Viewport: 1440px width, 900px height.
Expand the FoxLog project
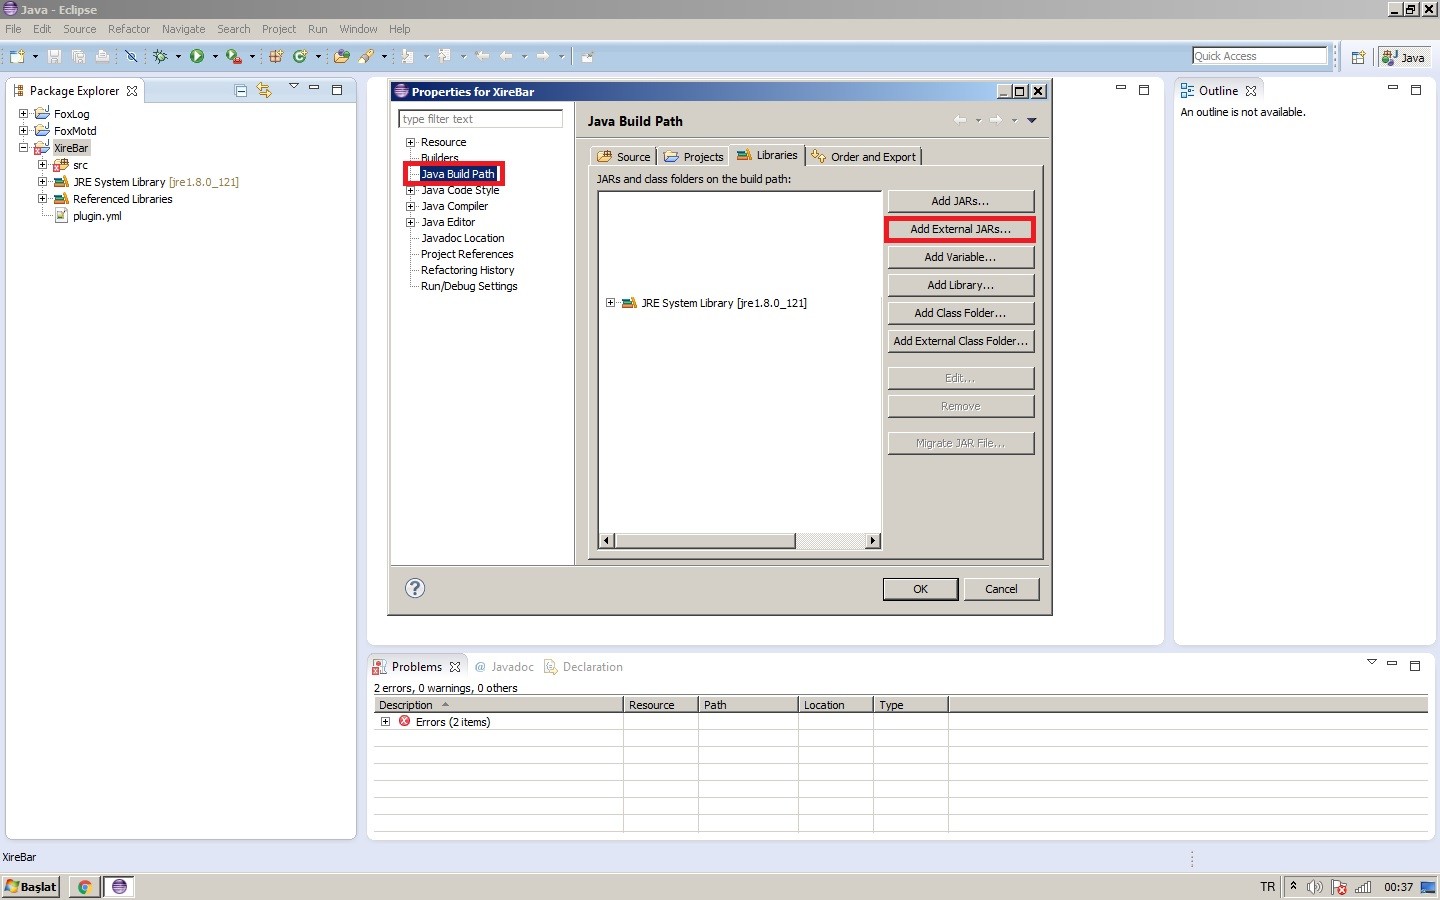click(x=23, y=113)
